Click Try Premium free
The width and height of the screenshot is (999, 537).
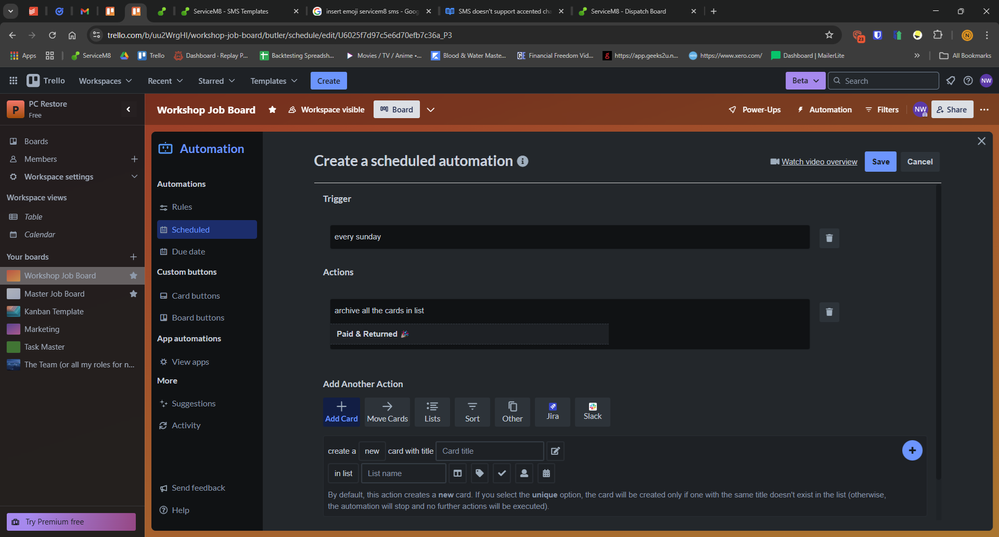(x=71, y=522)
